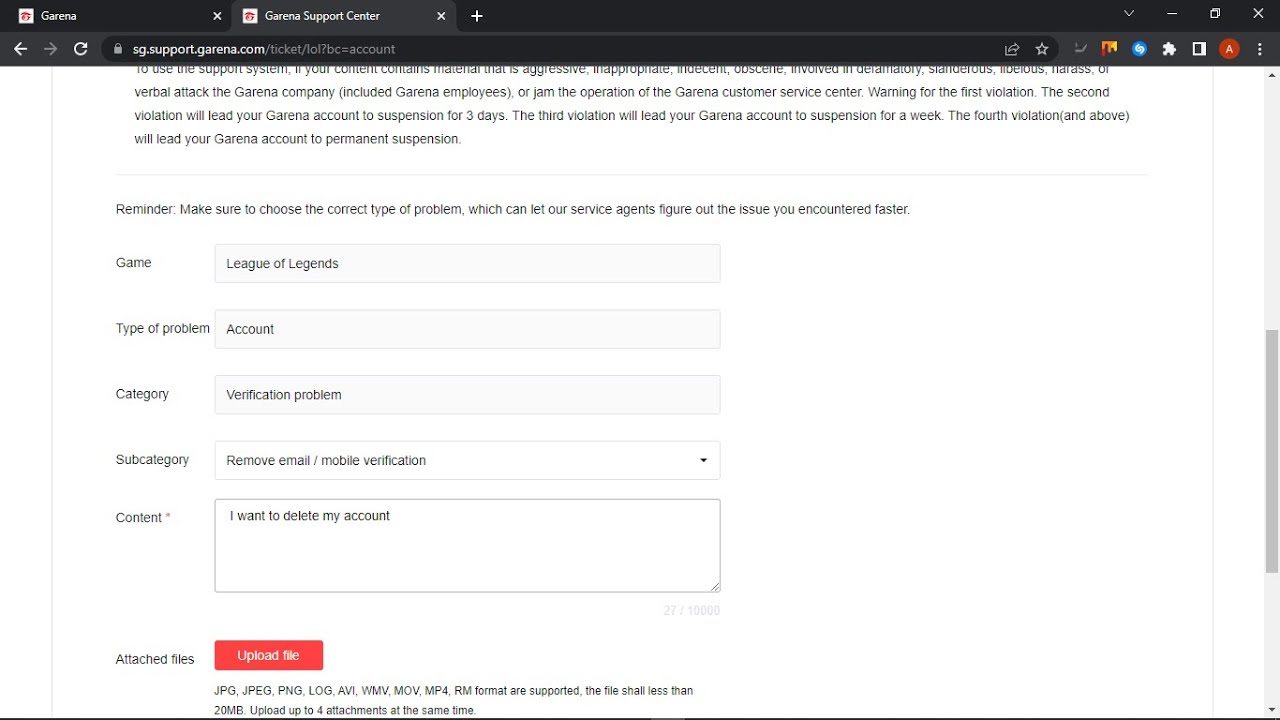1280x720 pixels.
Task: Go back to the previous page
Action: point(21,49)
